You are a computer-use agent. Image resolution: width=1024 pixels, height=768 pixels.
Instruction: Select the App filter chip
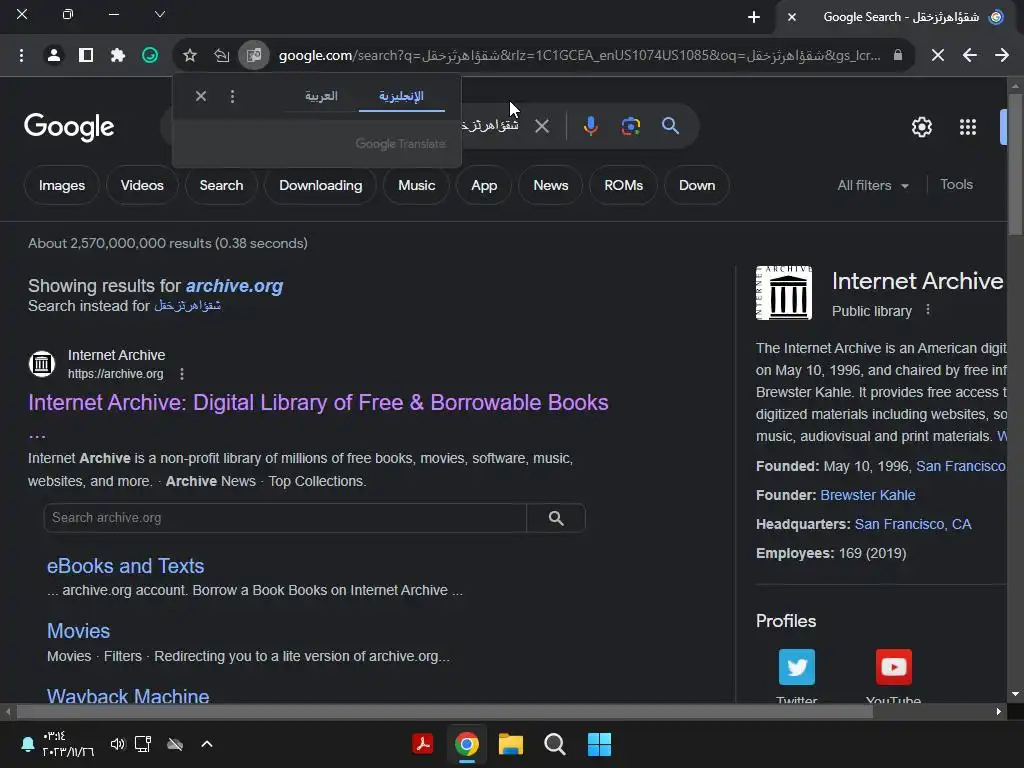485,185
